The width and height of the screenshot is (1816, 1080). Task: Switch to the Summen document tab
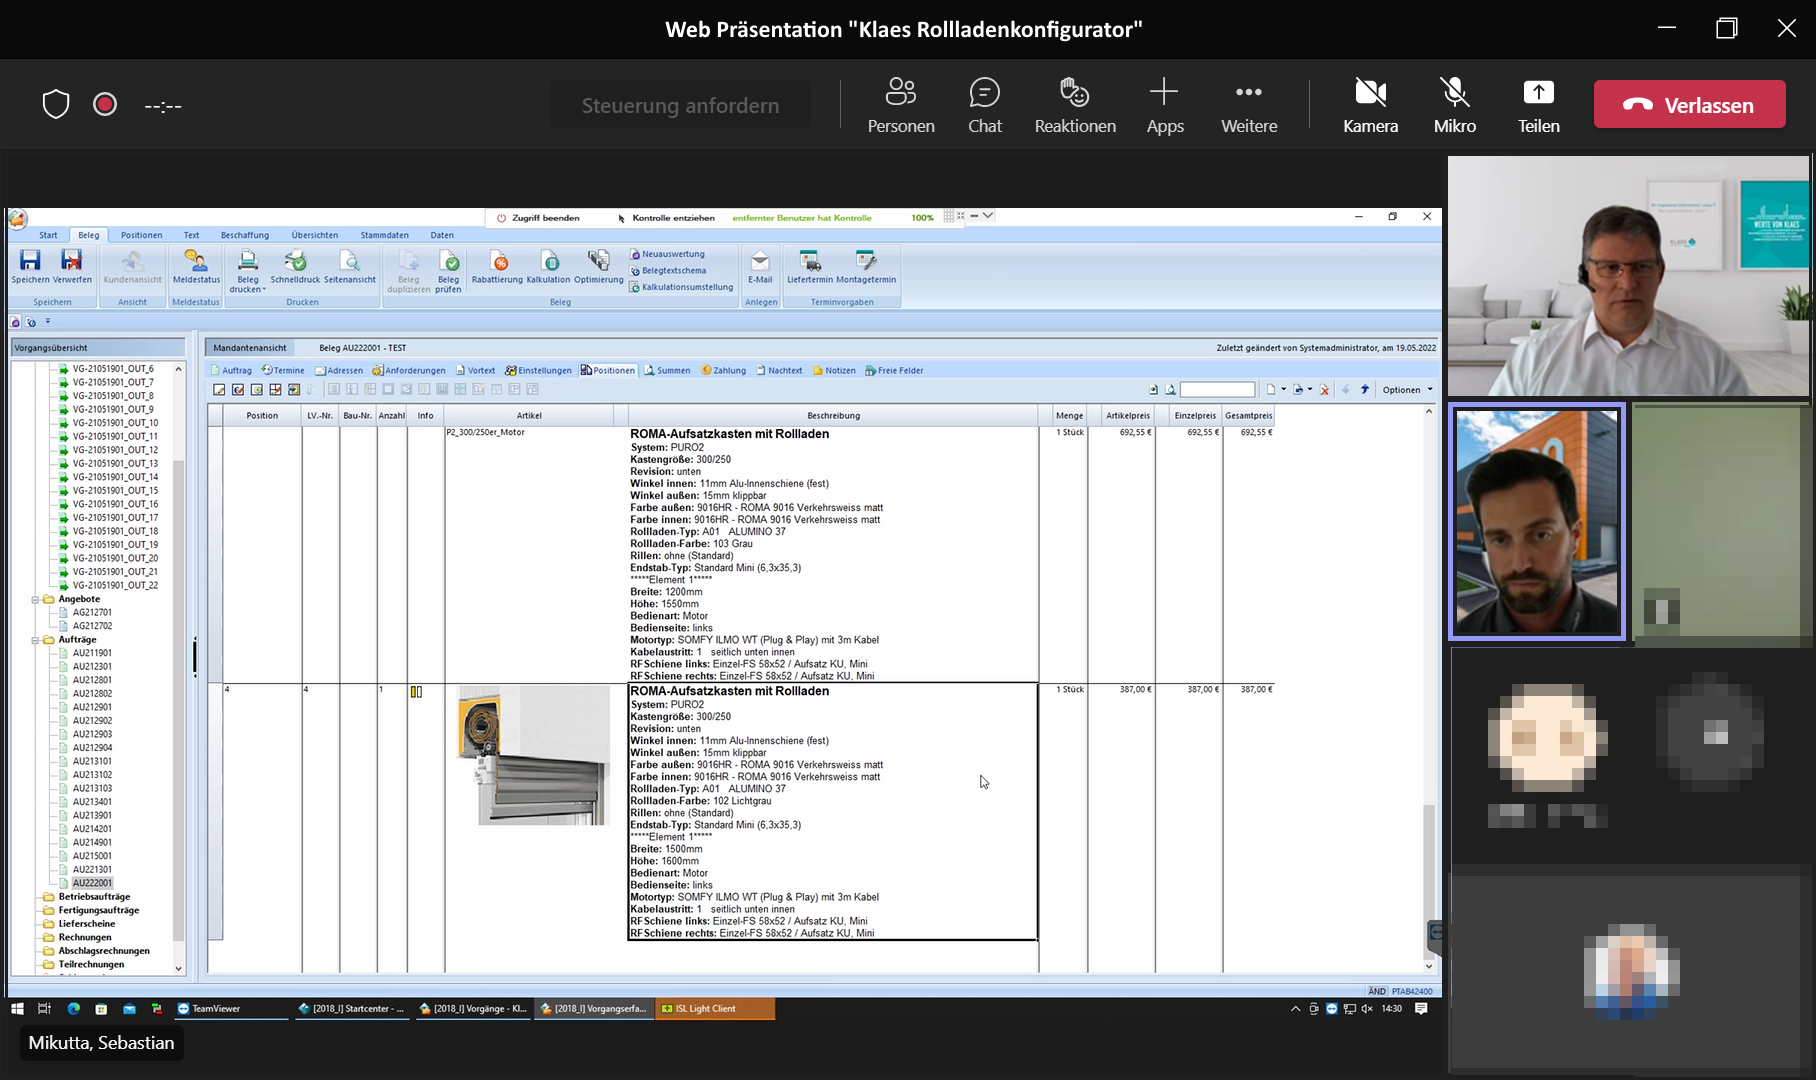(667, 370)
